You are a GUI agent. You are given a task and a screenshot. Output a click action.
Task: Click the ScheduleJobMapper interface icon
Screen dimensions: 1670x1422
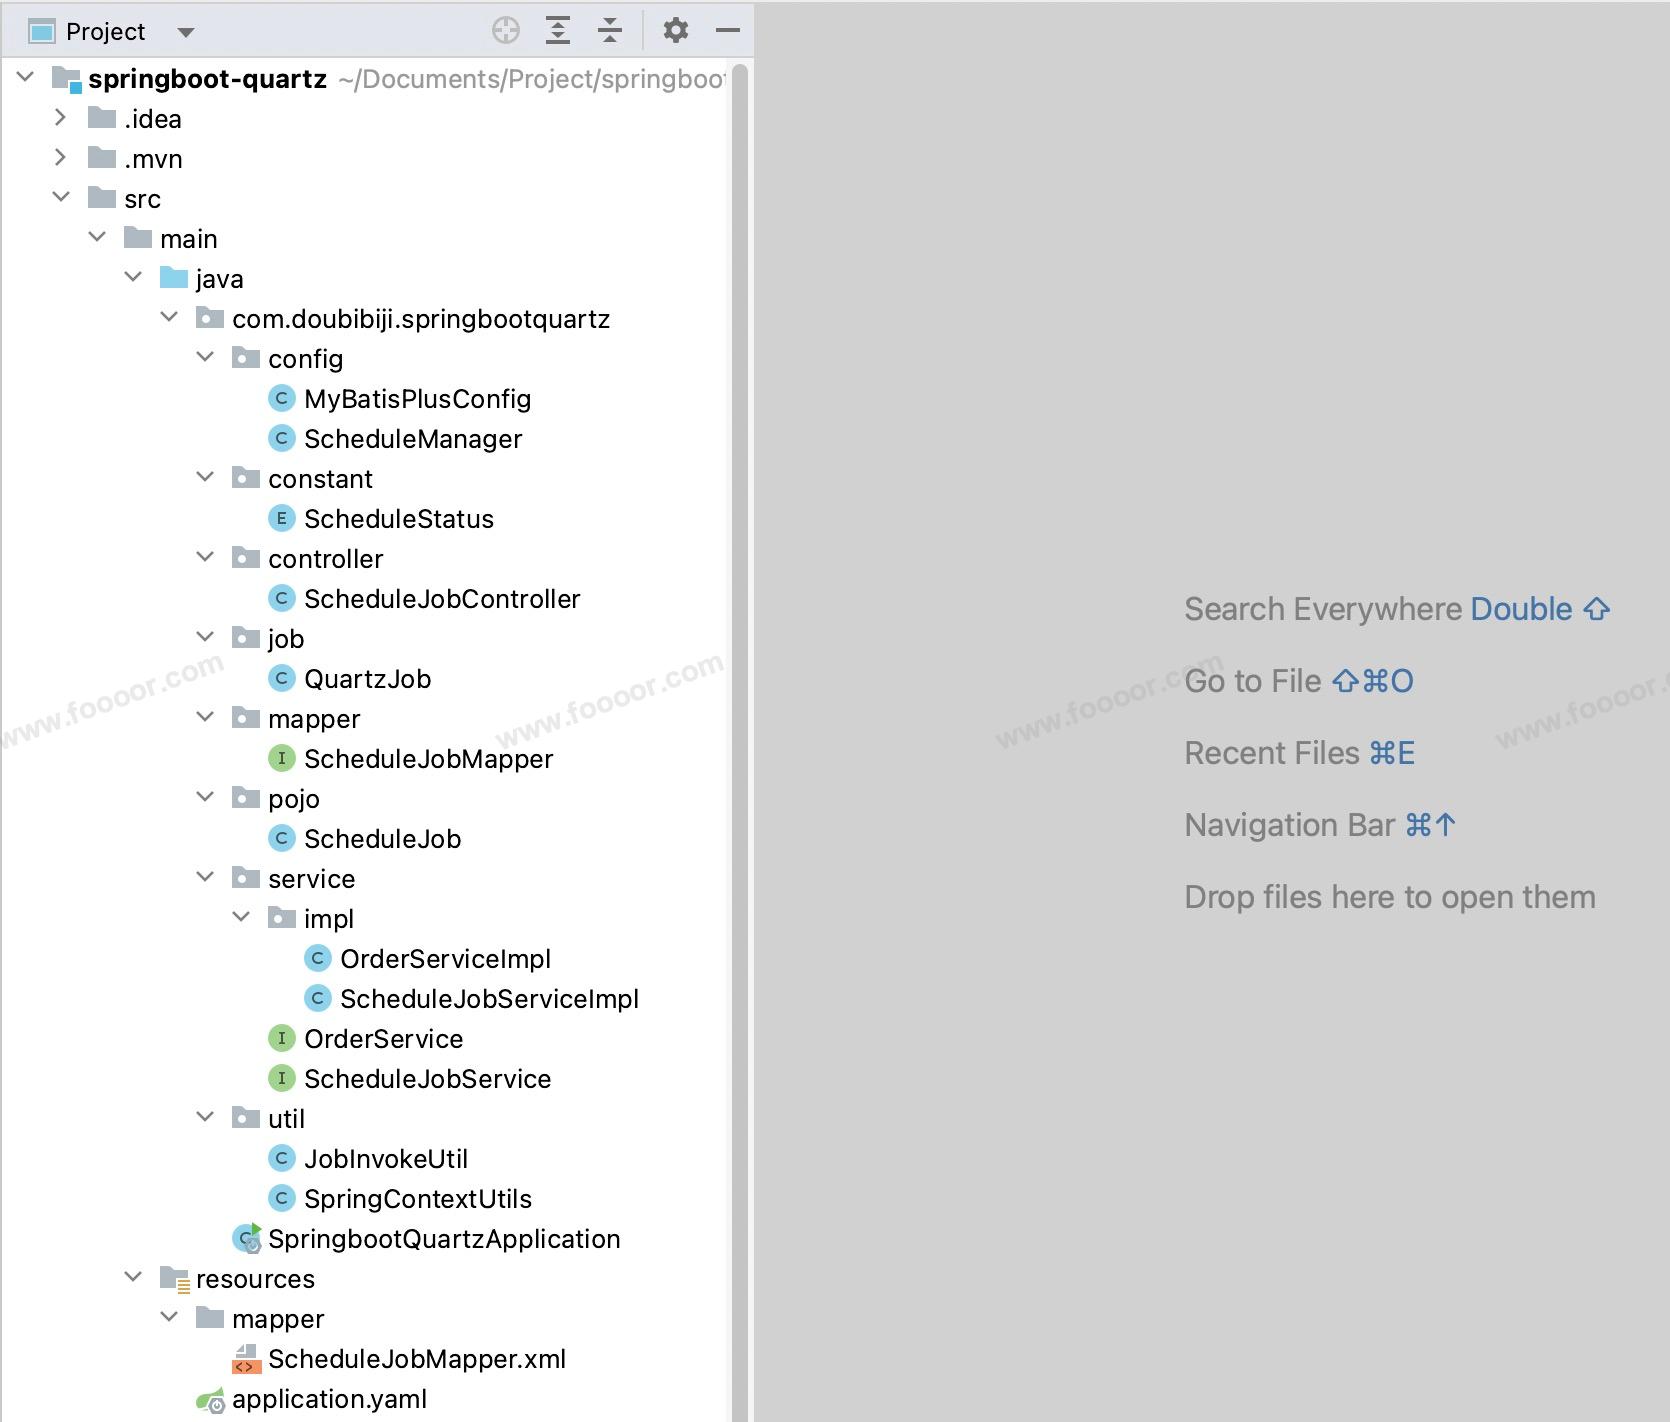tap(282, 758)
